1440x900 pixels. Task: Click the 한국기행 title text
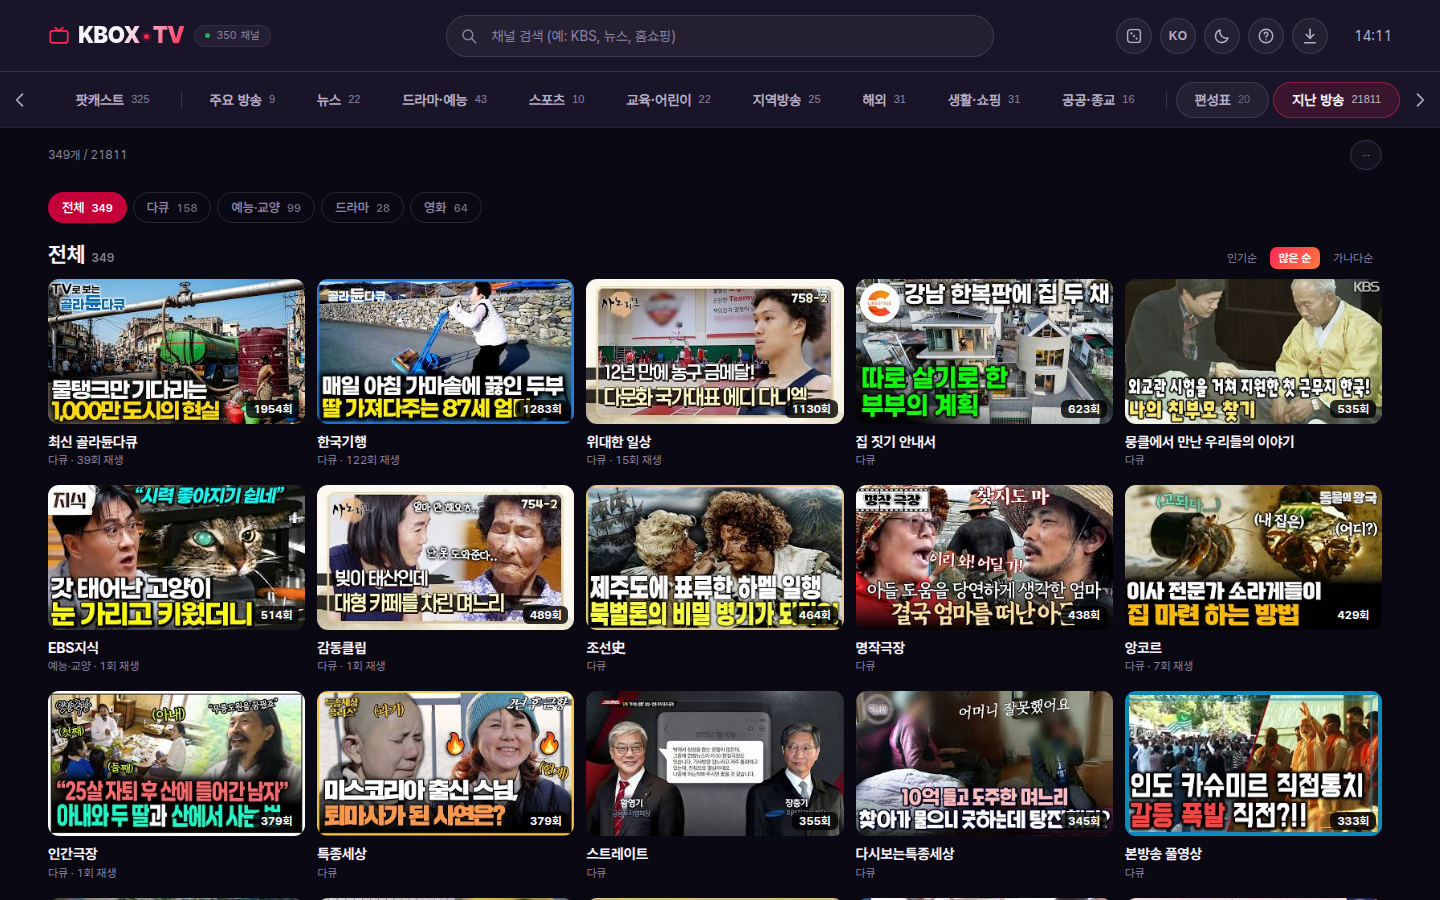pos(342,441)
